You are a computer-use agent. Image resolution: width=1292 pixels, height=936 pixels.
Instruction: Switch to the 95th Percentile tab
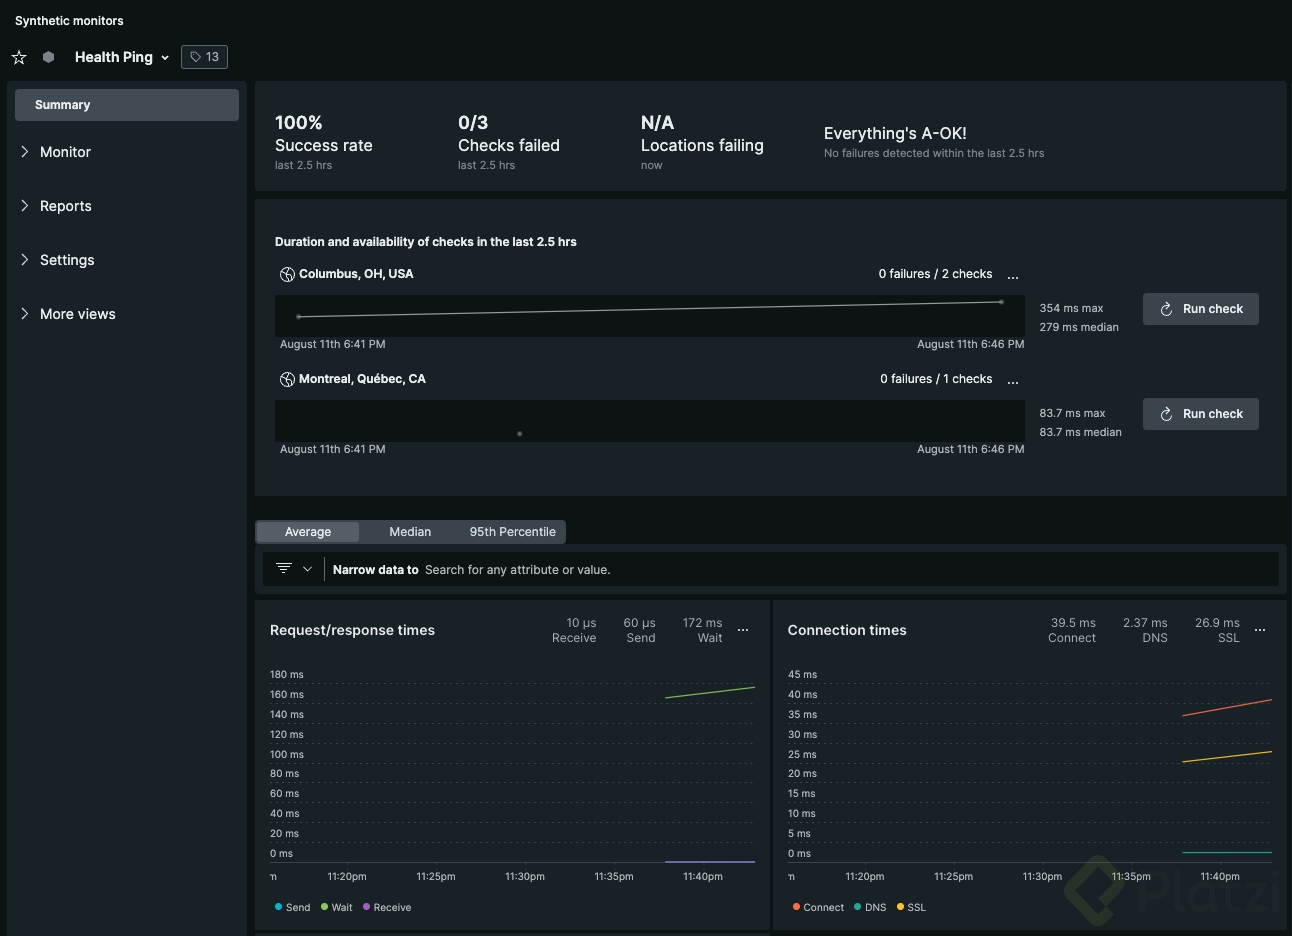512,532
